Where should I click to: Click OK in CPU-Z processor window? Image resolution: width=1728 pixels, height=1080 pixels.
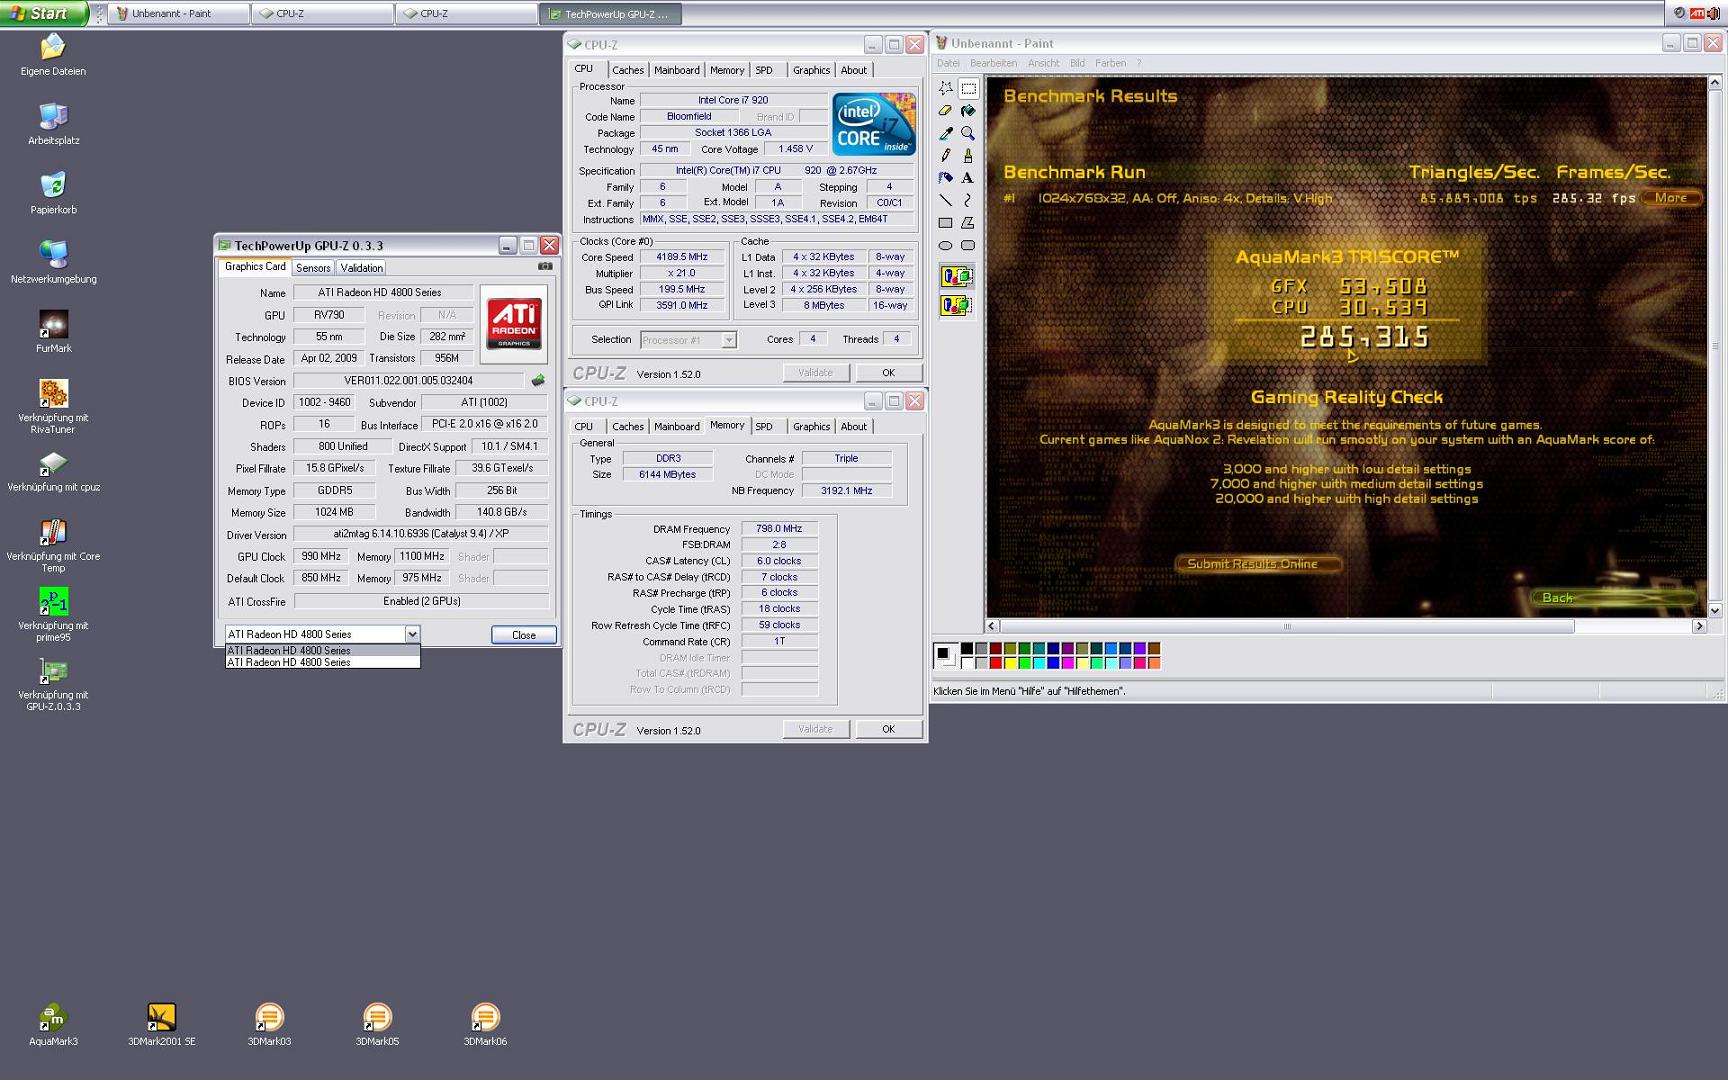[888, 373]
